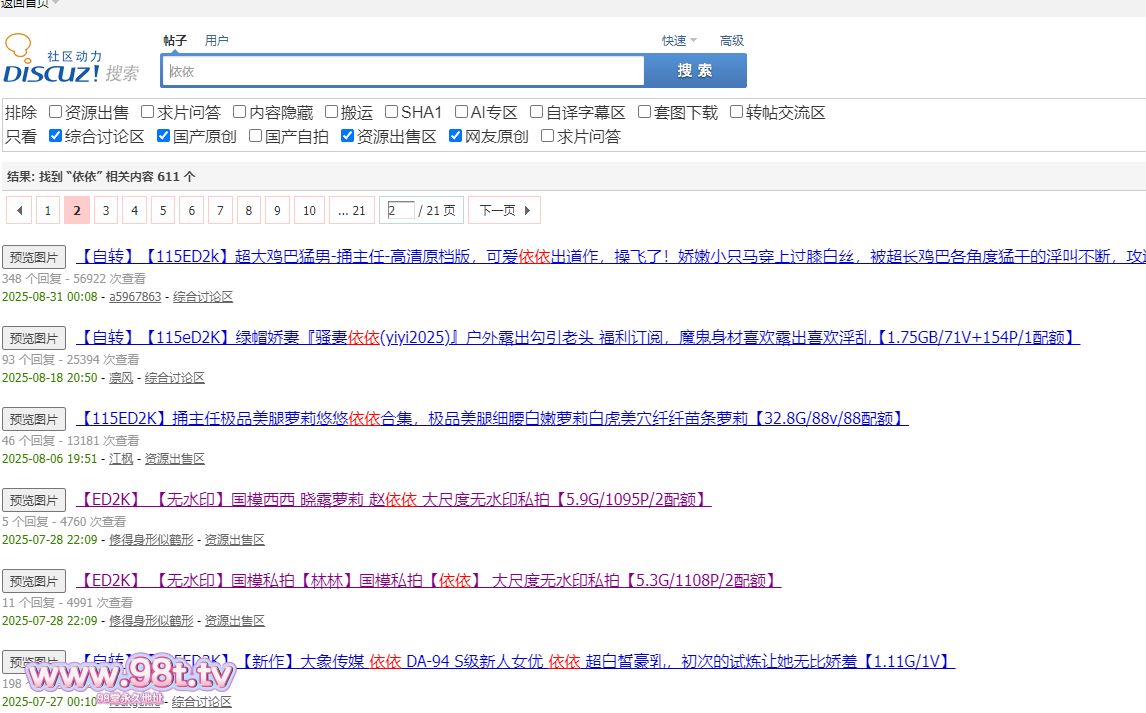Click 预览图片 for the first search result
1146x713 pixels.
(34, 256)
